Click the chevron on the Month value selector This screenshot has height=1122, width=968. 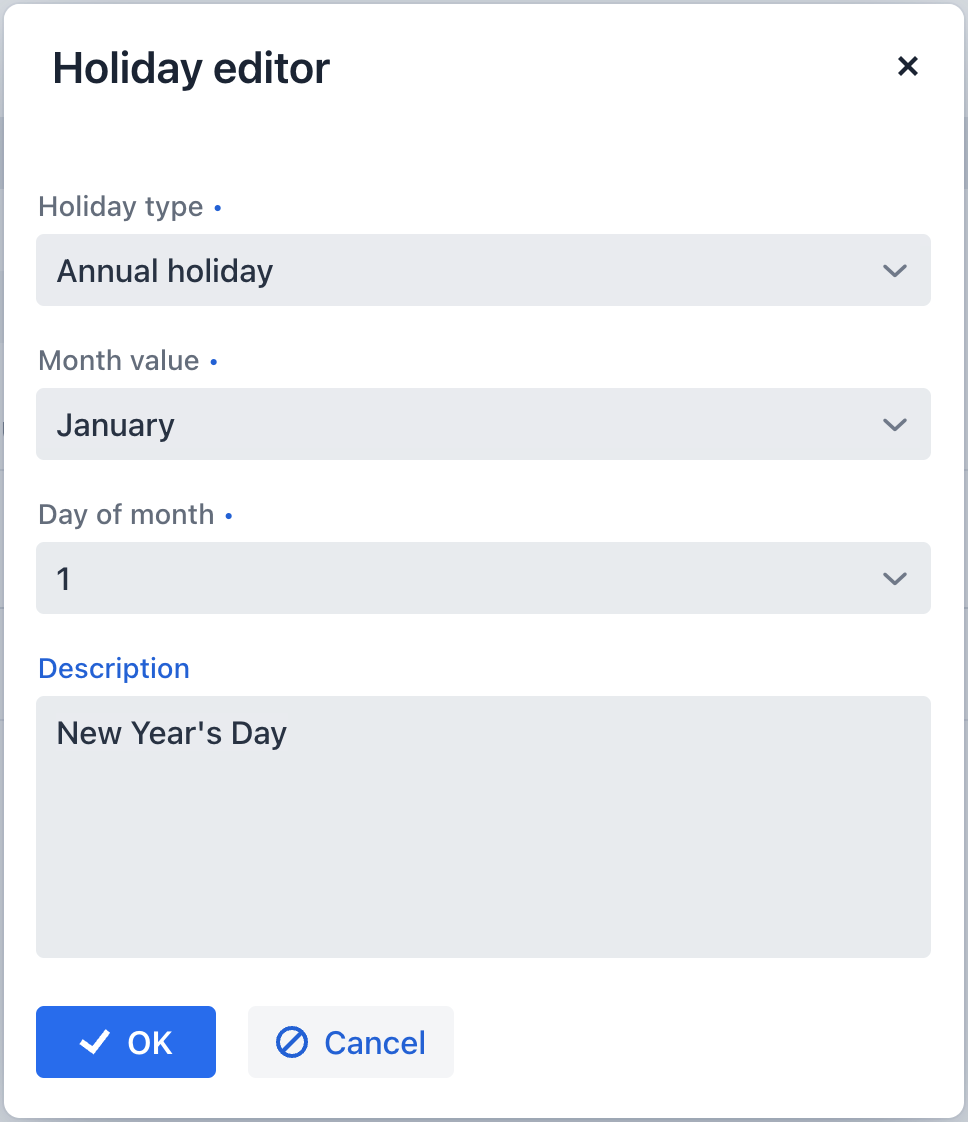[896, 424]
